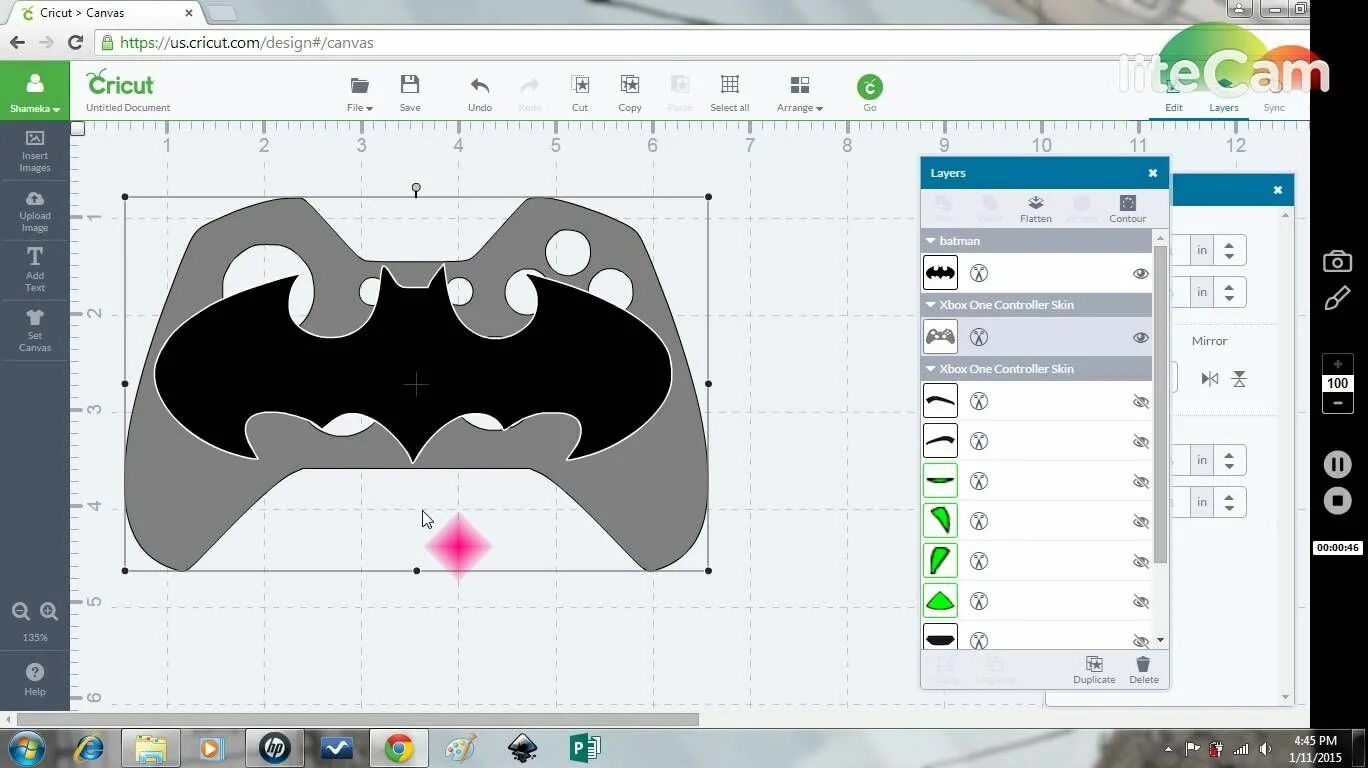Screen dimensions: 1368x768
Task: Show the upright green wedge layer
Action: (x=1140, y=561)
